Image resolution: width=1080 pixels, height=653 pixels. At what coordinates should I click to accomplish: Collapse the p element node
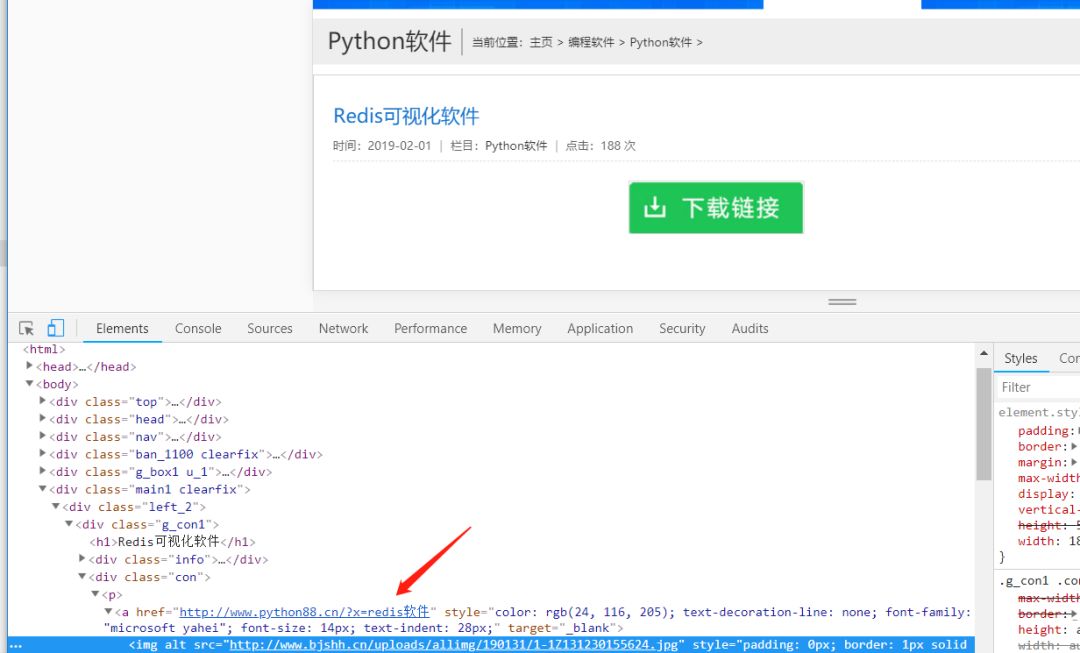(x=95, y=594)
